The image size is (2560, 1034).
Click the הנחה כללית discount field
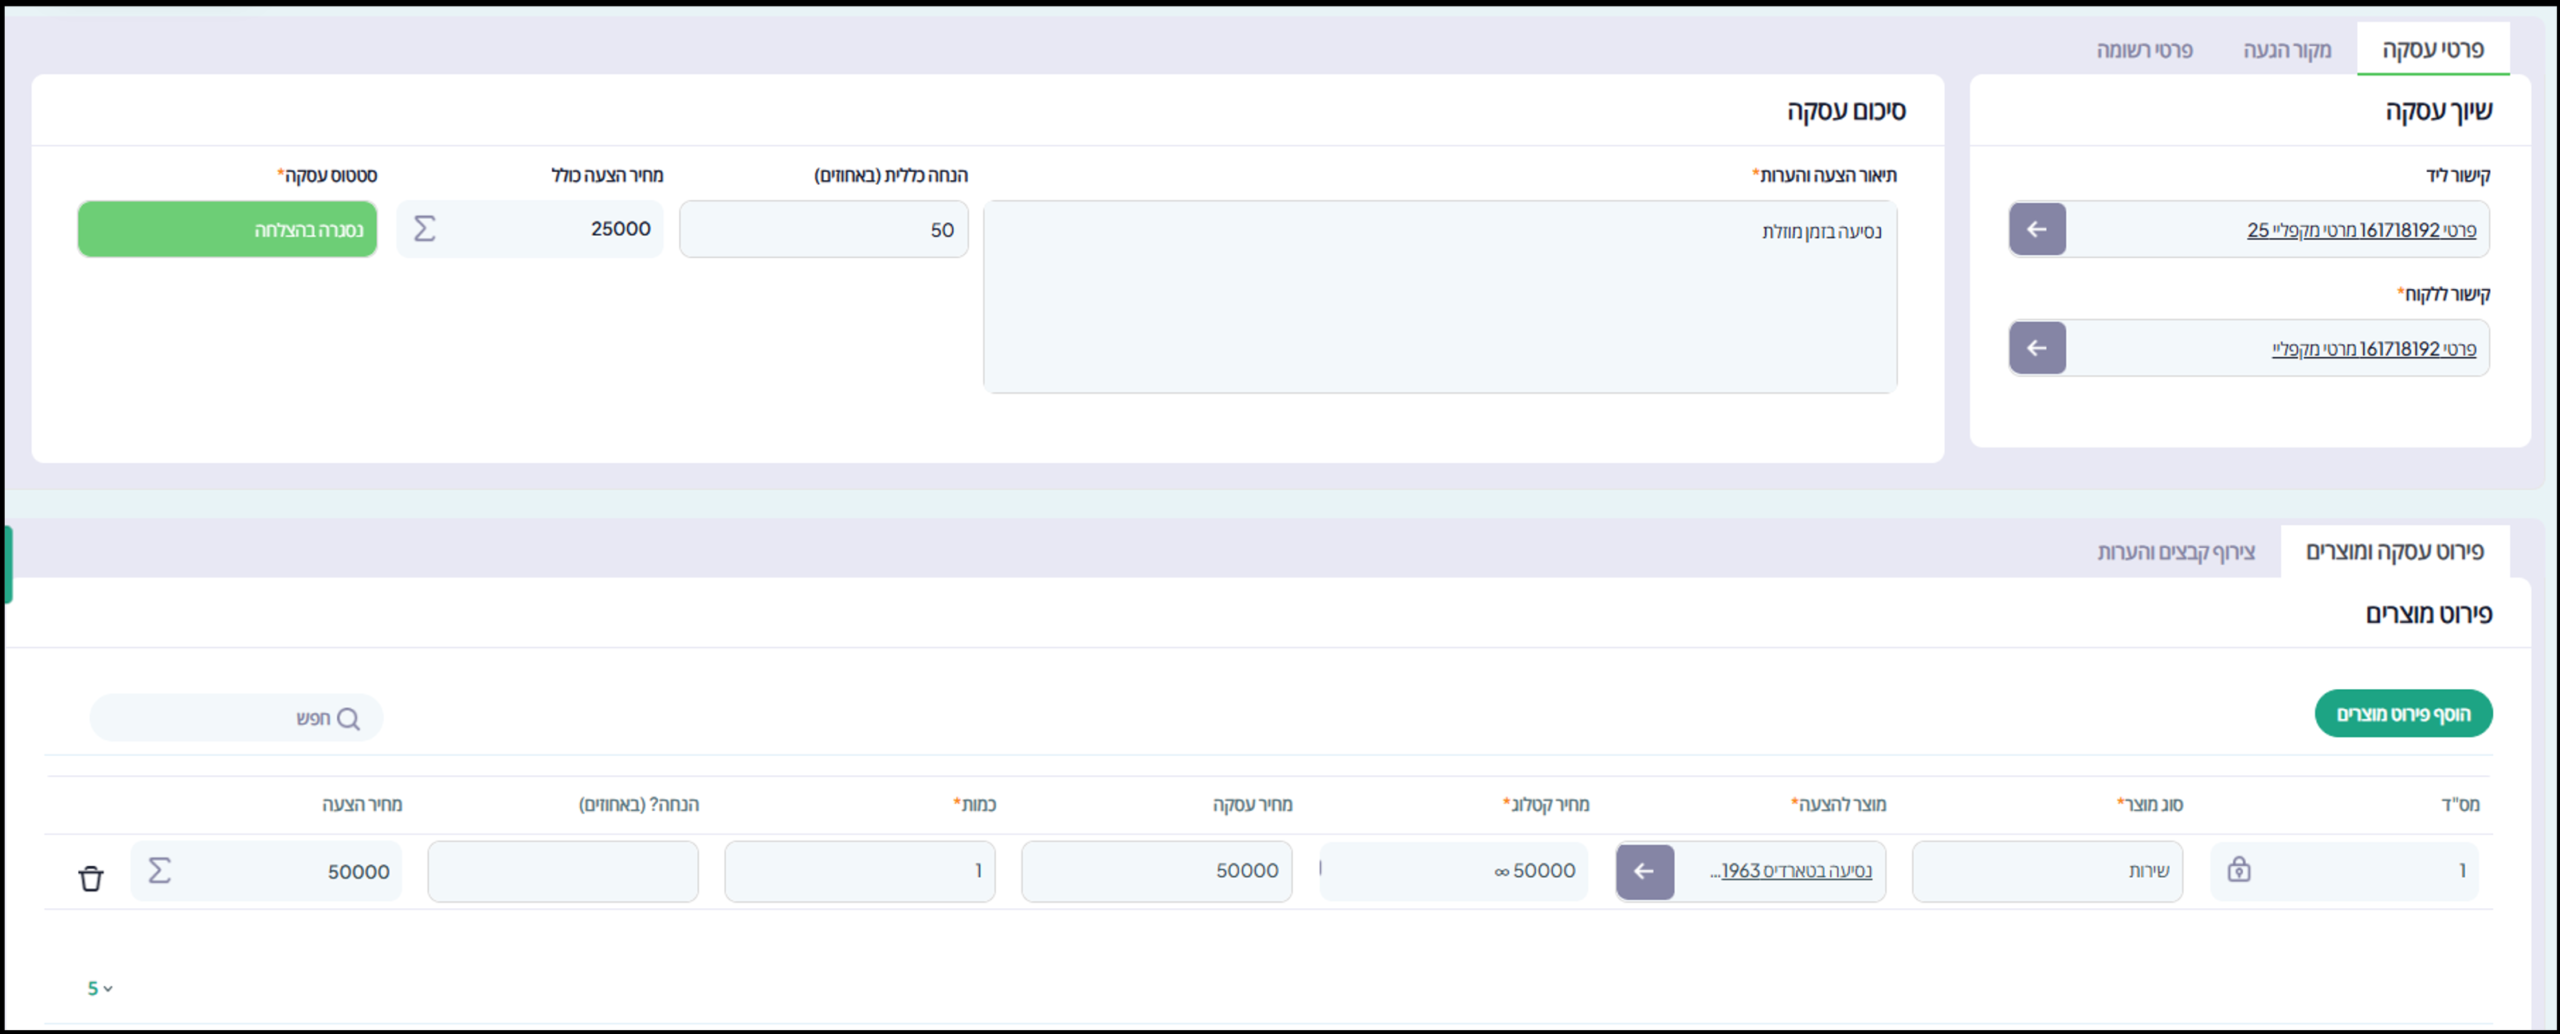click(823, 230)
